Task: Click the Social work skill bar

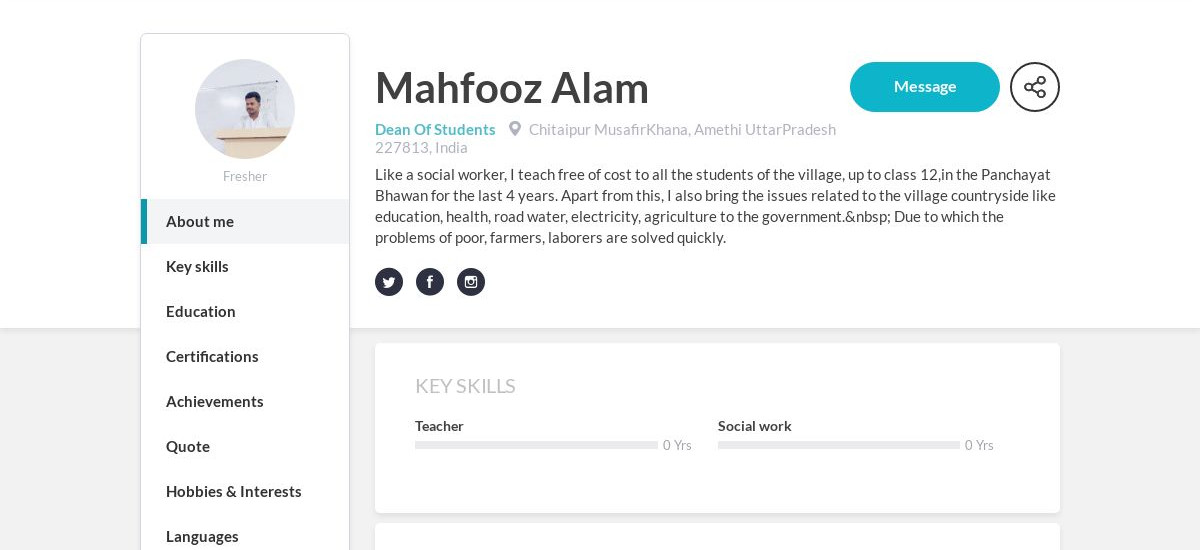Action: (x=839, y=445)
